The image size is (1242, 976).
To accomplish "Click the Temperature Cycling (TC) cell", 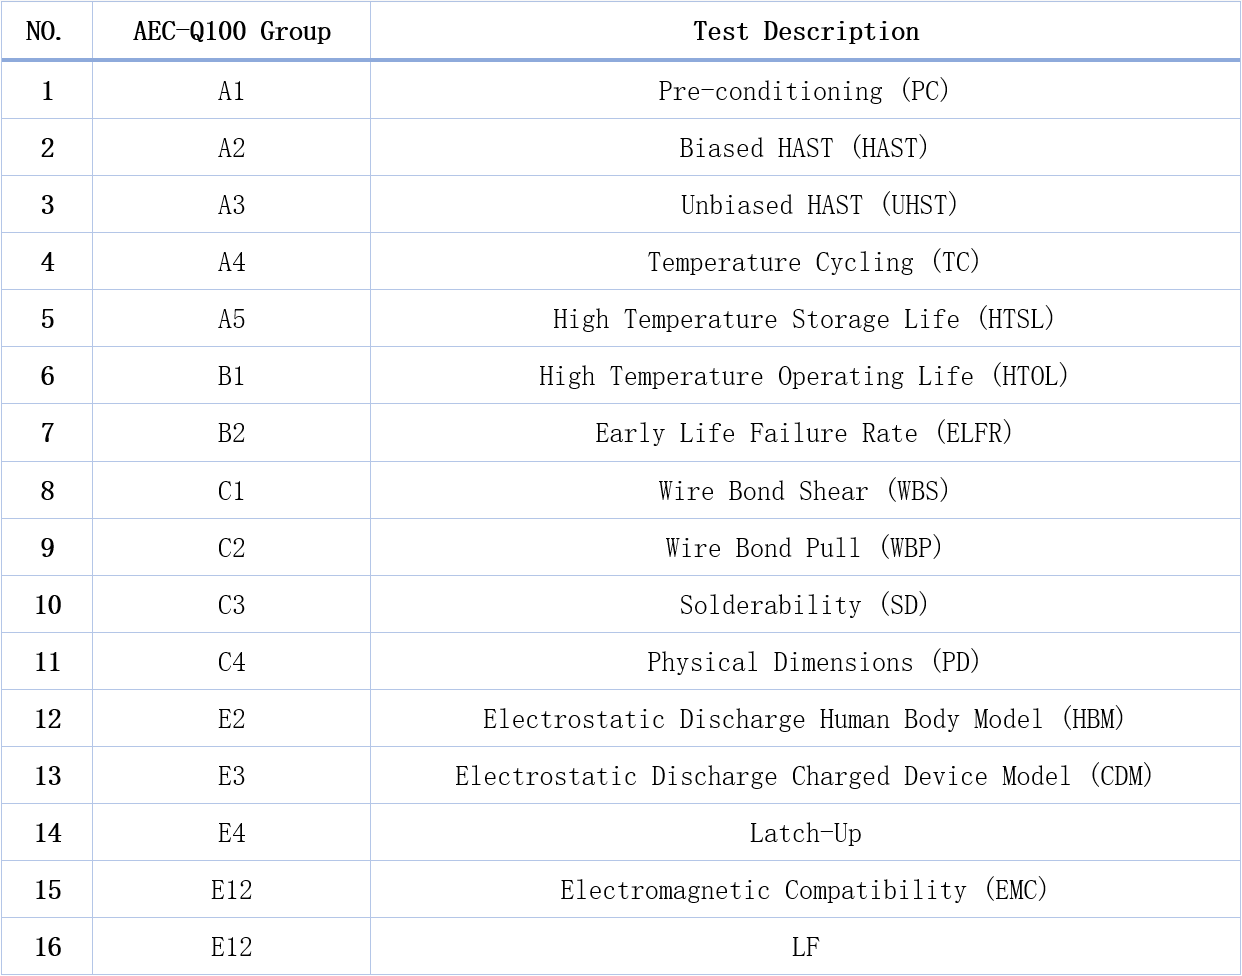I will click(813, 262).
